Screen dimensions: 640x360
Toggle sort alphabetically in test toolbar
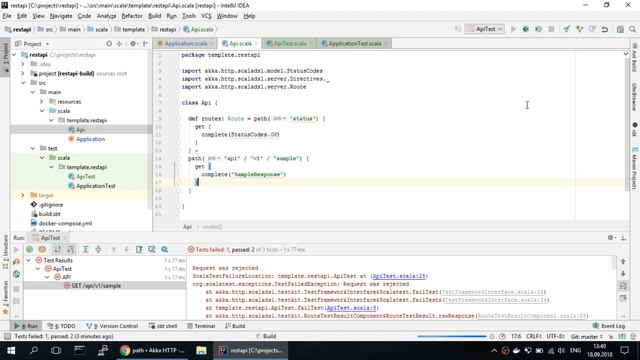[x=58, y=249]
